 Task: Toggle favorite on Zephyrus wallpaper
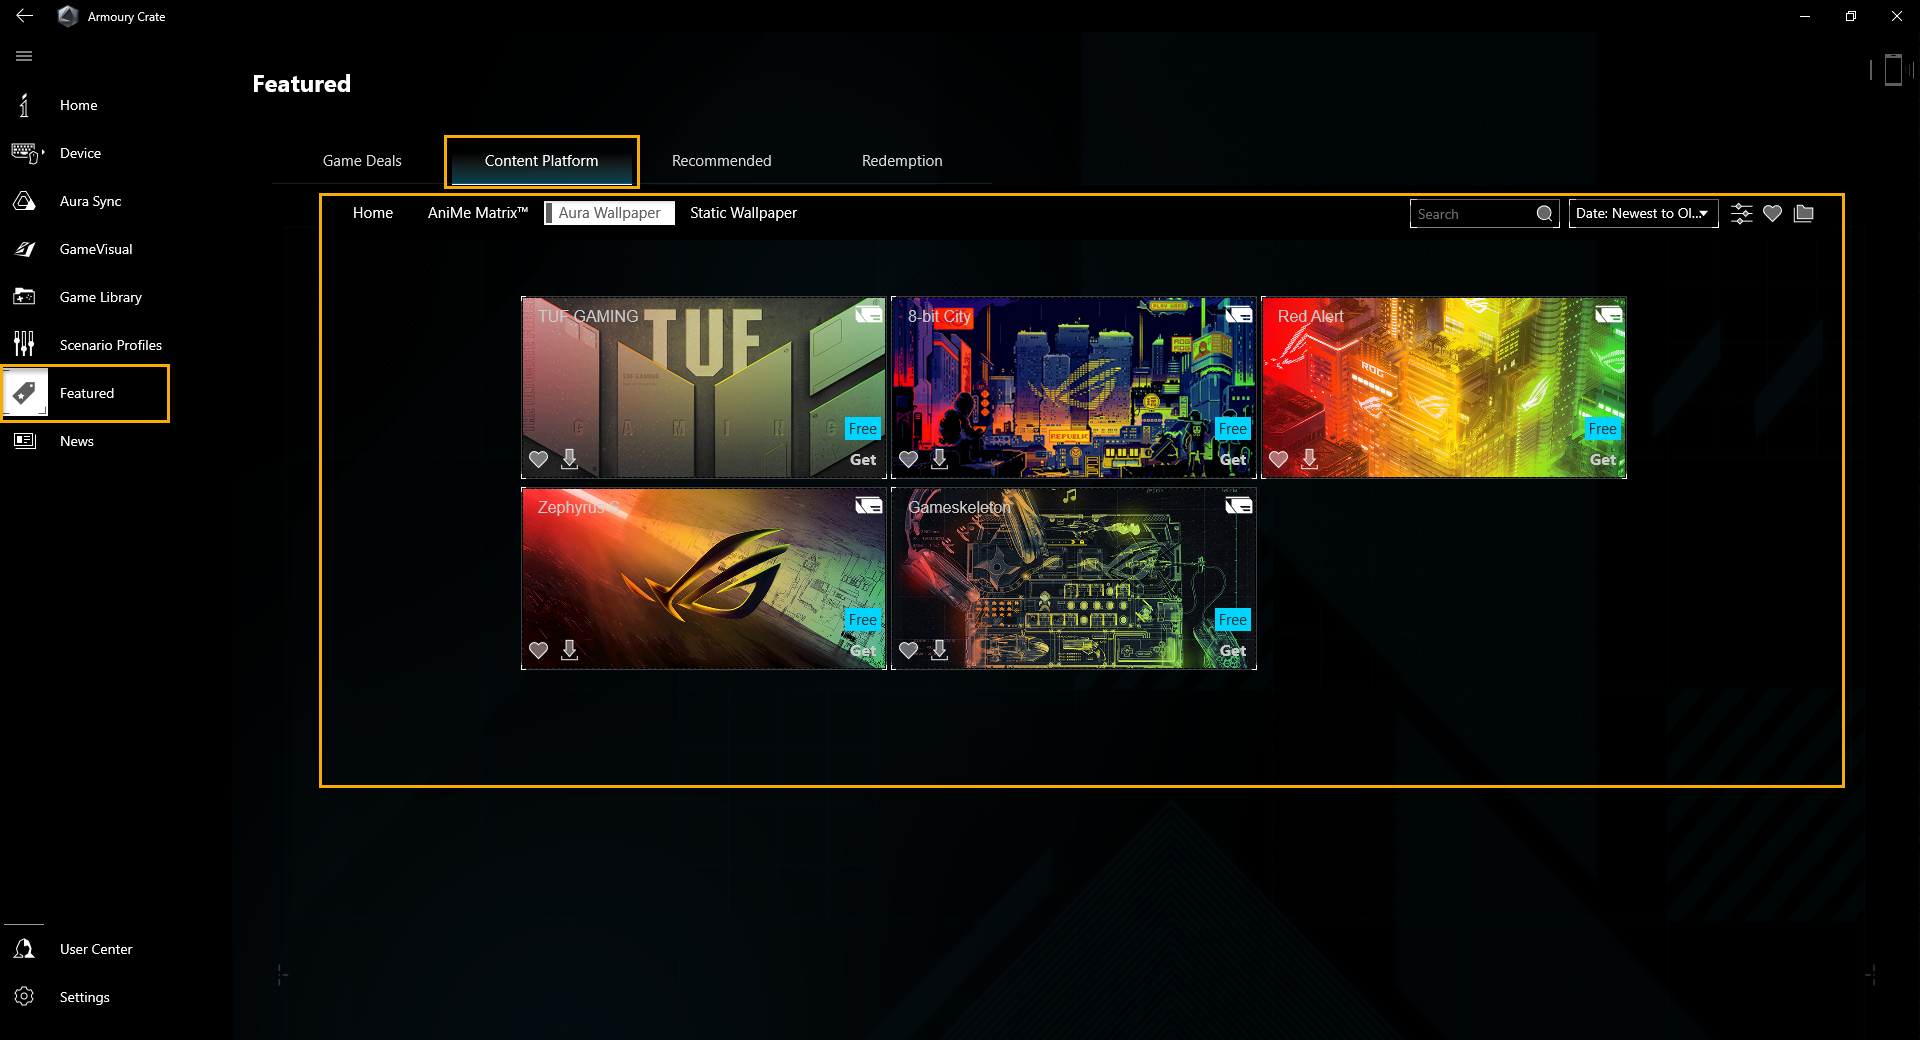point(538,650)
